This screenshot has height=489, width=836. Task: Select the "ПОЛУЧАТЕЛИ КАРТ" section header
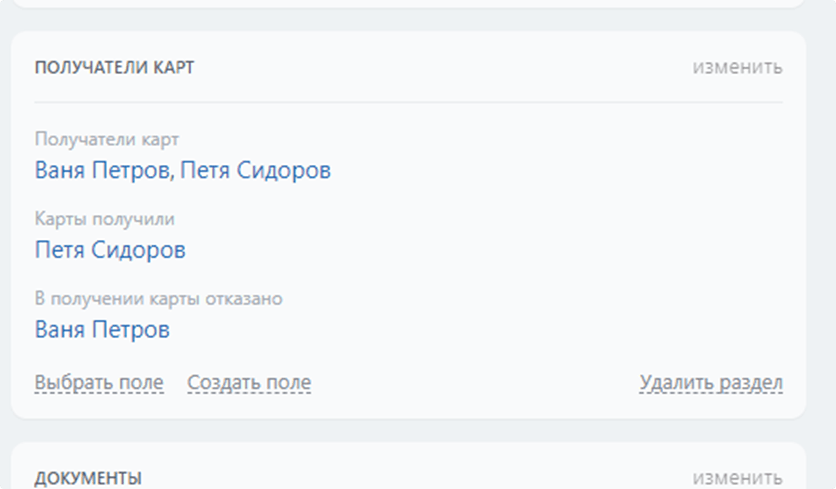[115, 68]
